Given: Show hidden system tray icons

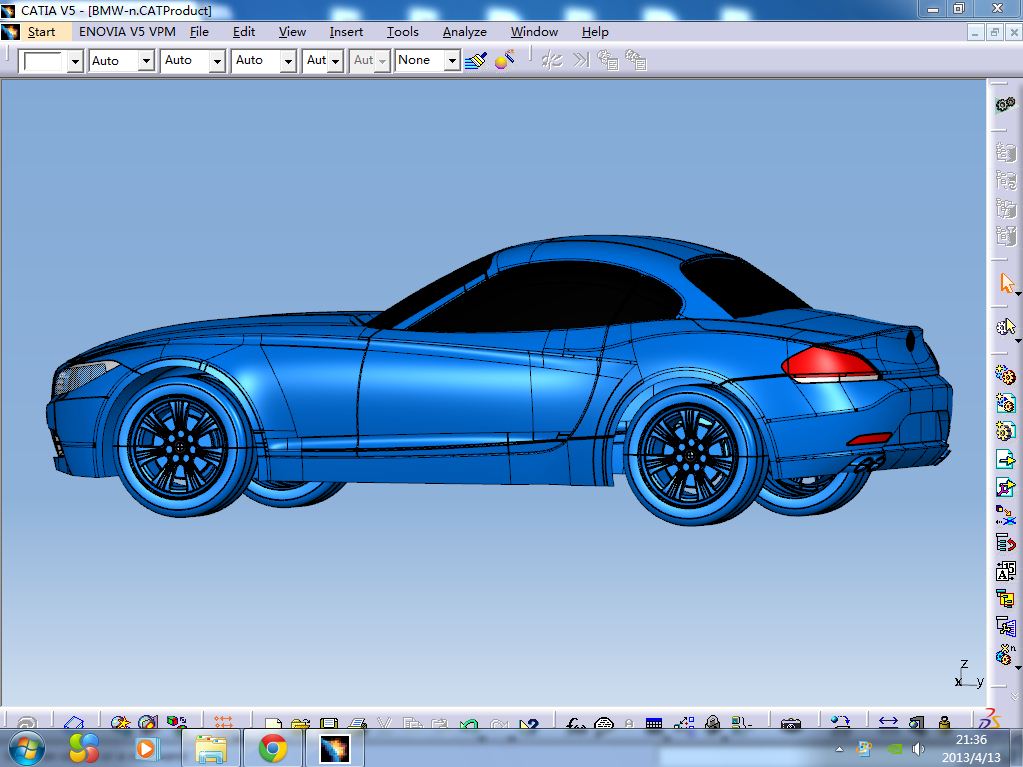Looking at the screenshot, I should coord(840,749).
